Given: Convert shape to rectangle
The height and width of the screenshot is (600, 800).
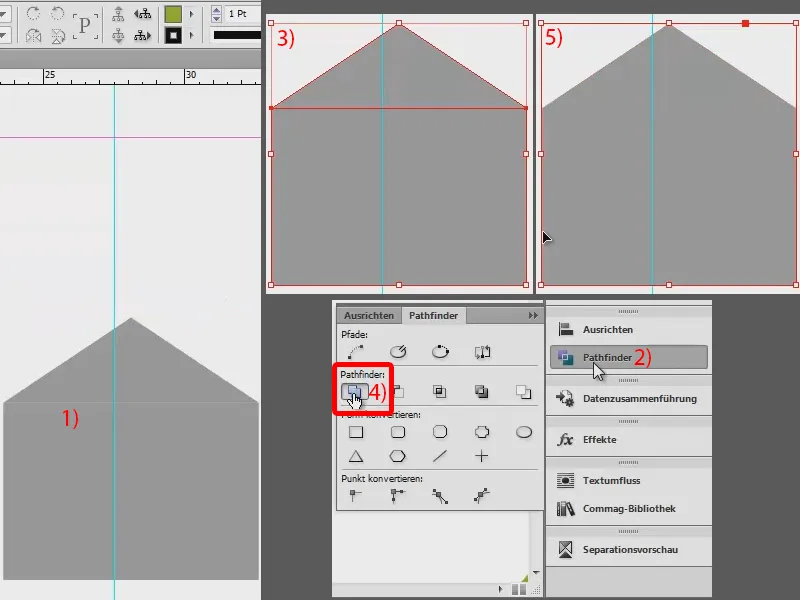Looking at the screenshot, I should 356,432.
